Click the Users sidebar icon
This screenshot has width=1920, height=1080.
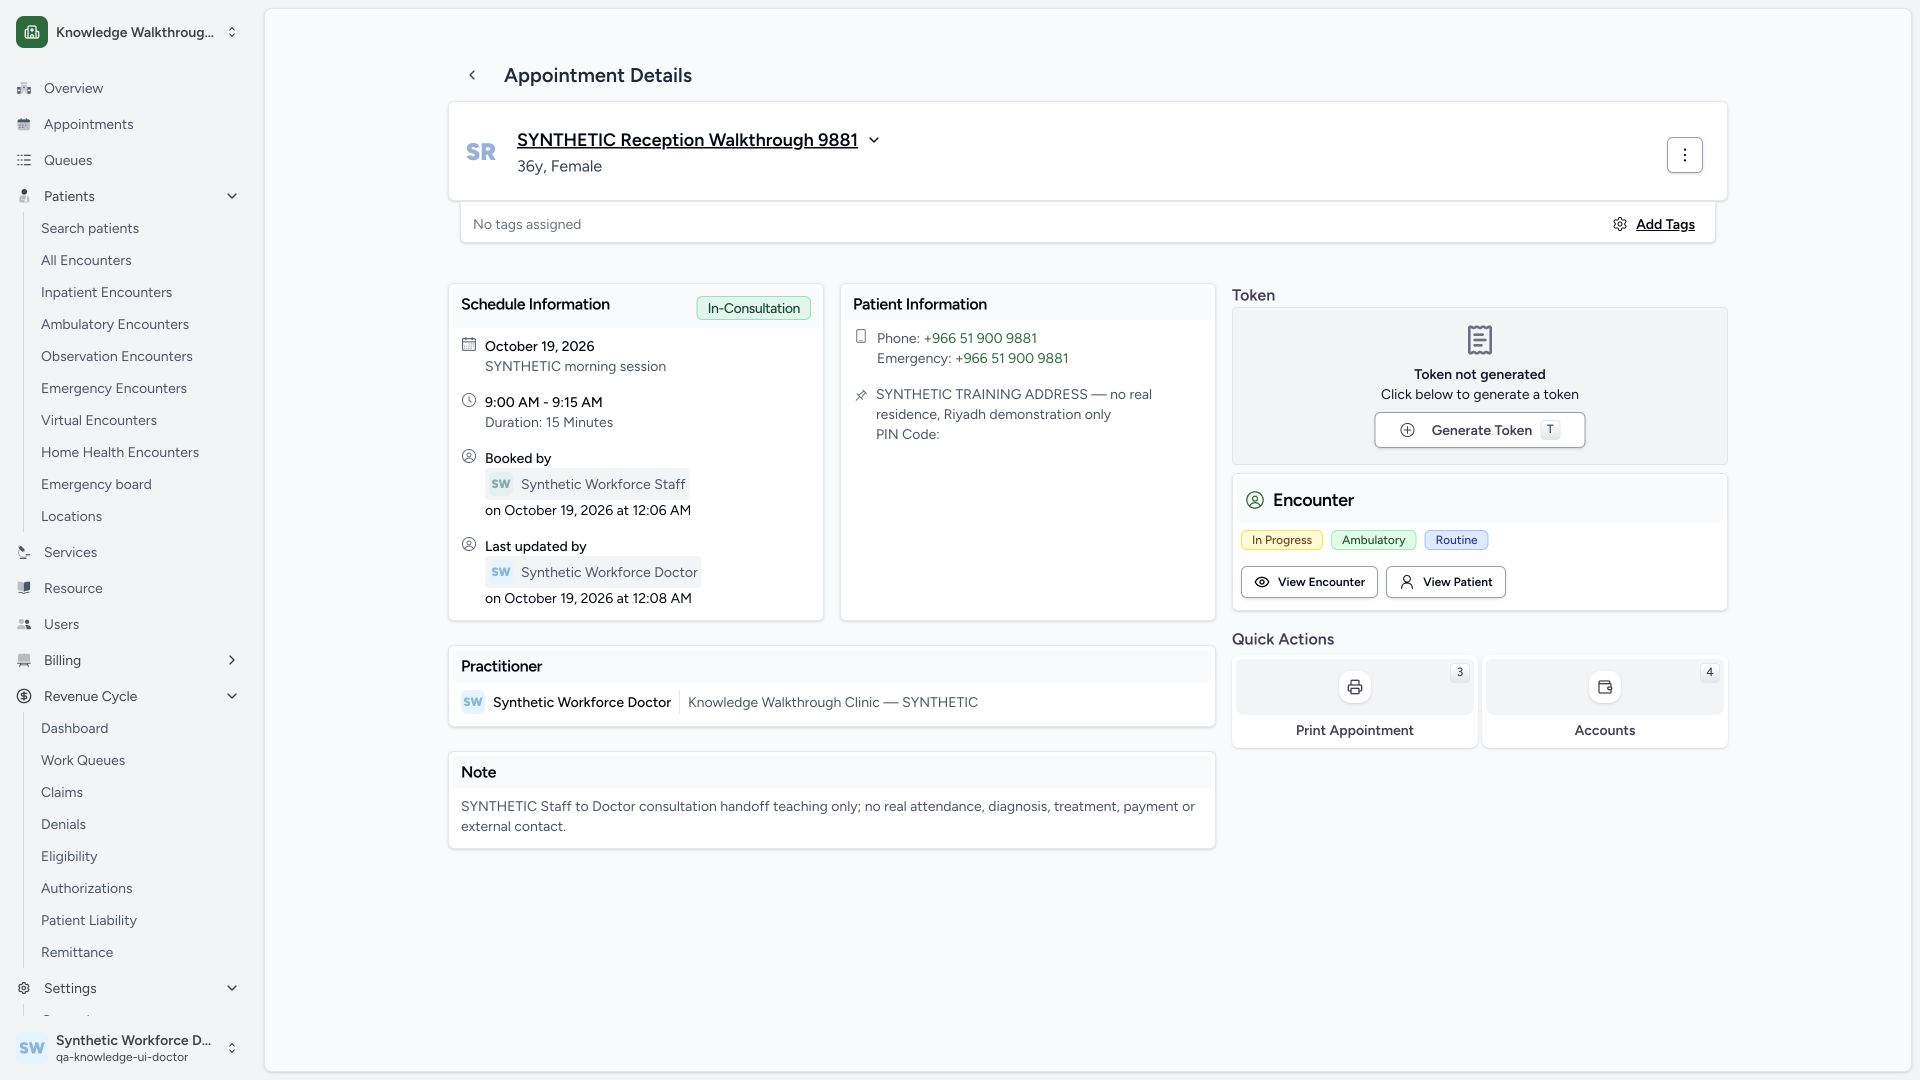[24, 625]
